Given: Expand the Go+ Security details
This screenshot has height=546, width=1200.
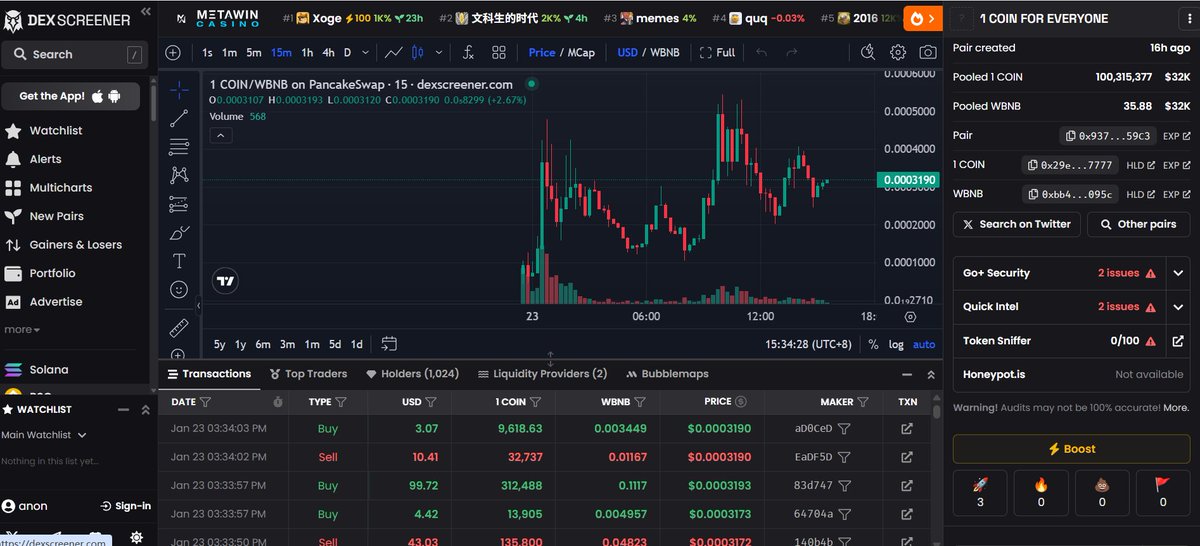Looking at the screenshot, I should click(x=1178, y=273).
